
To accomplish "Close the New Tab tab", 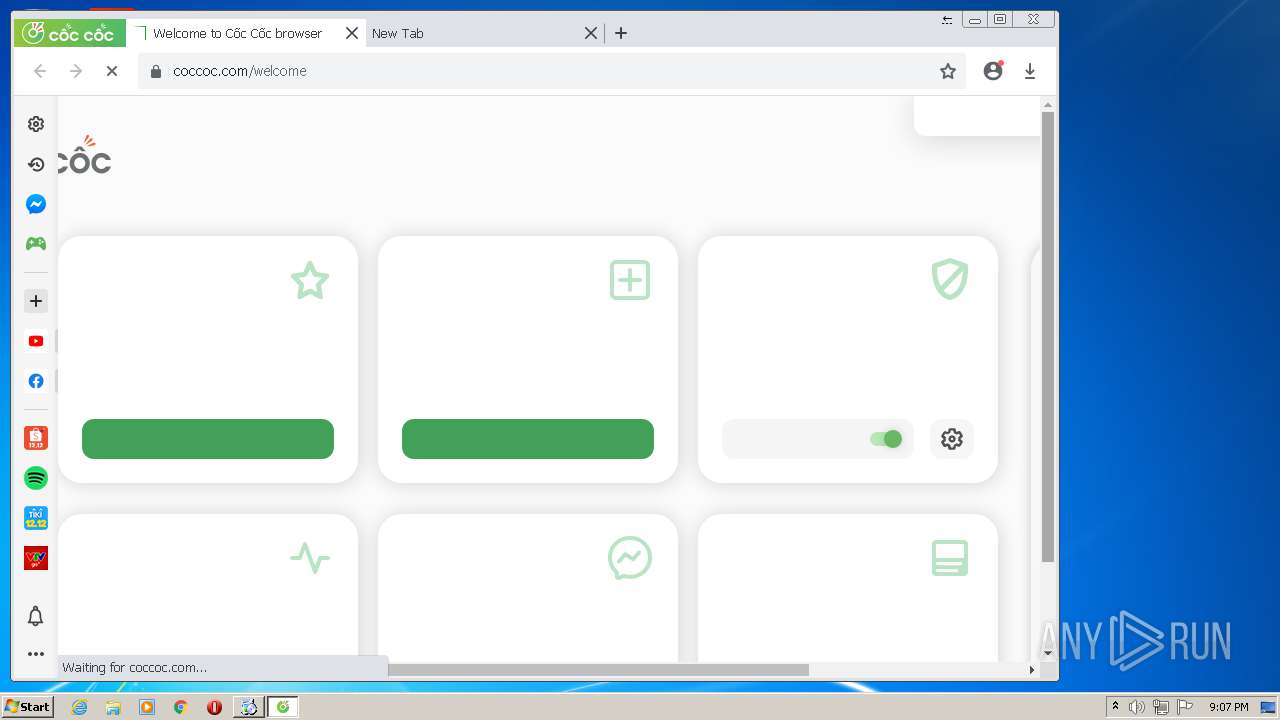I will click(591, 33).
